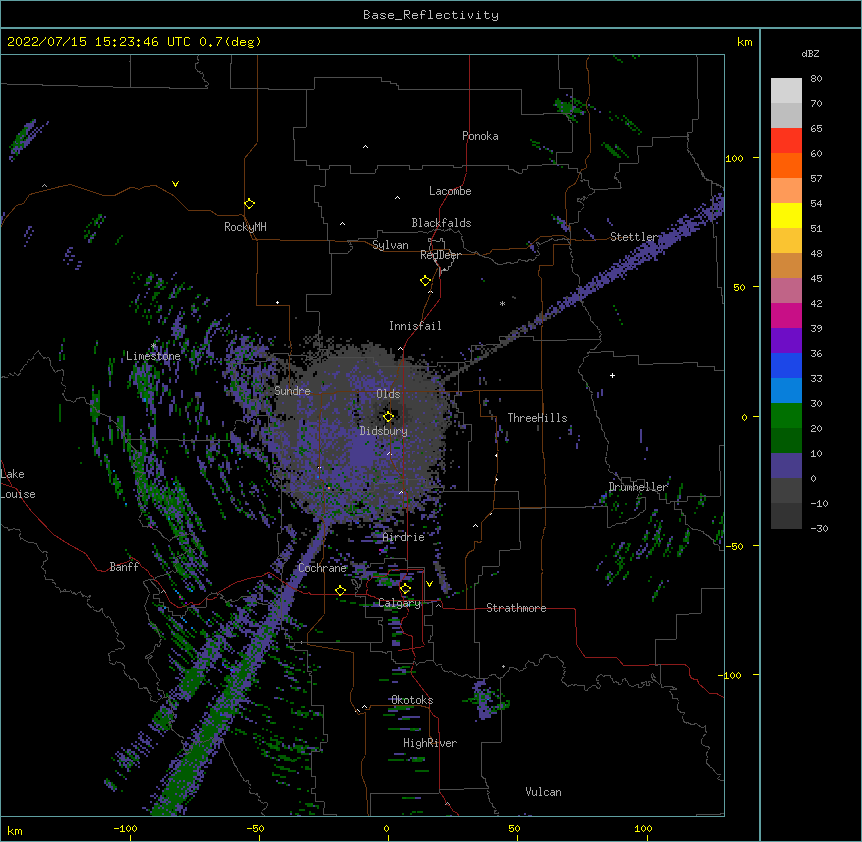Click the blue 36 dBZ color swatch
The image size is (862, 842).
(786, 365)
